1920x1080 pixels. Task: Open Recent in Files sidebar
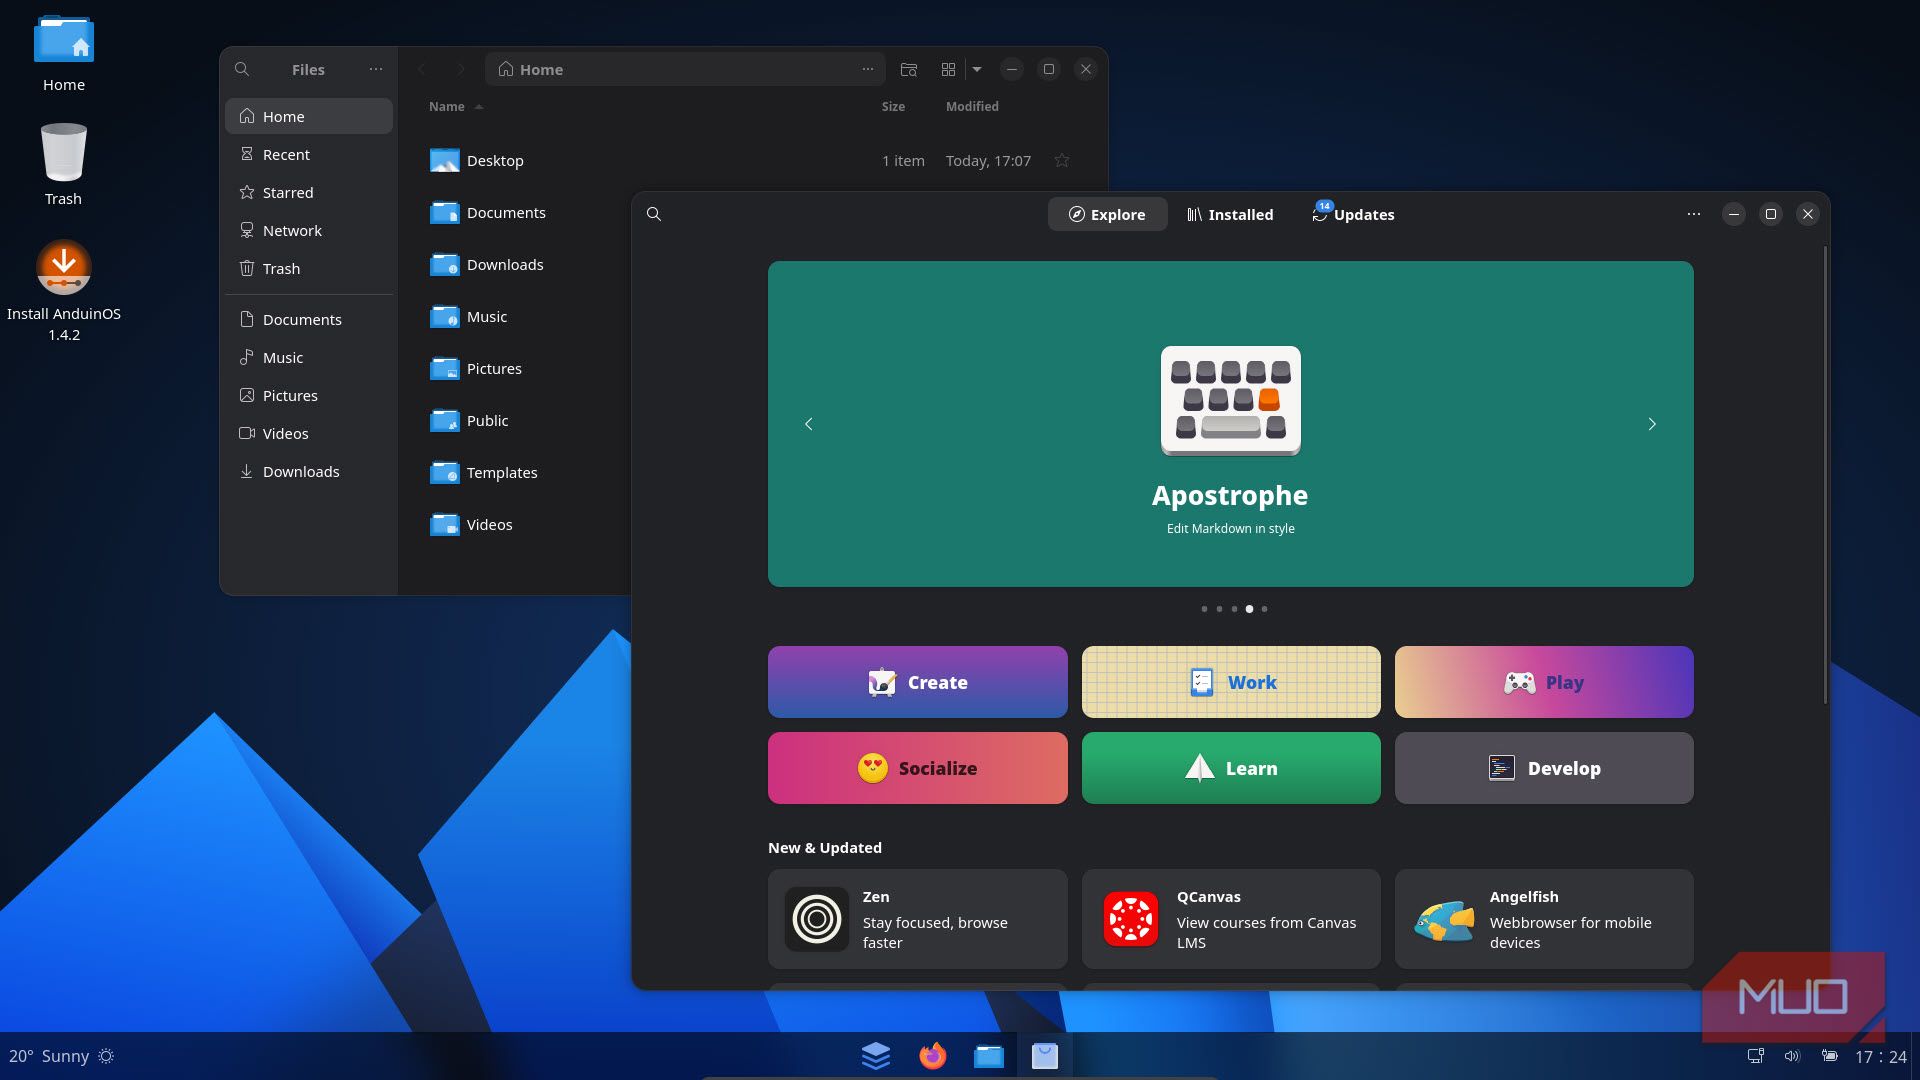click(x=309, y=154)
